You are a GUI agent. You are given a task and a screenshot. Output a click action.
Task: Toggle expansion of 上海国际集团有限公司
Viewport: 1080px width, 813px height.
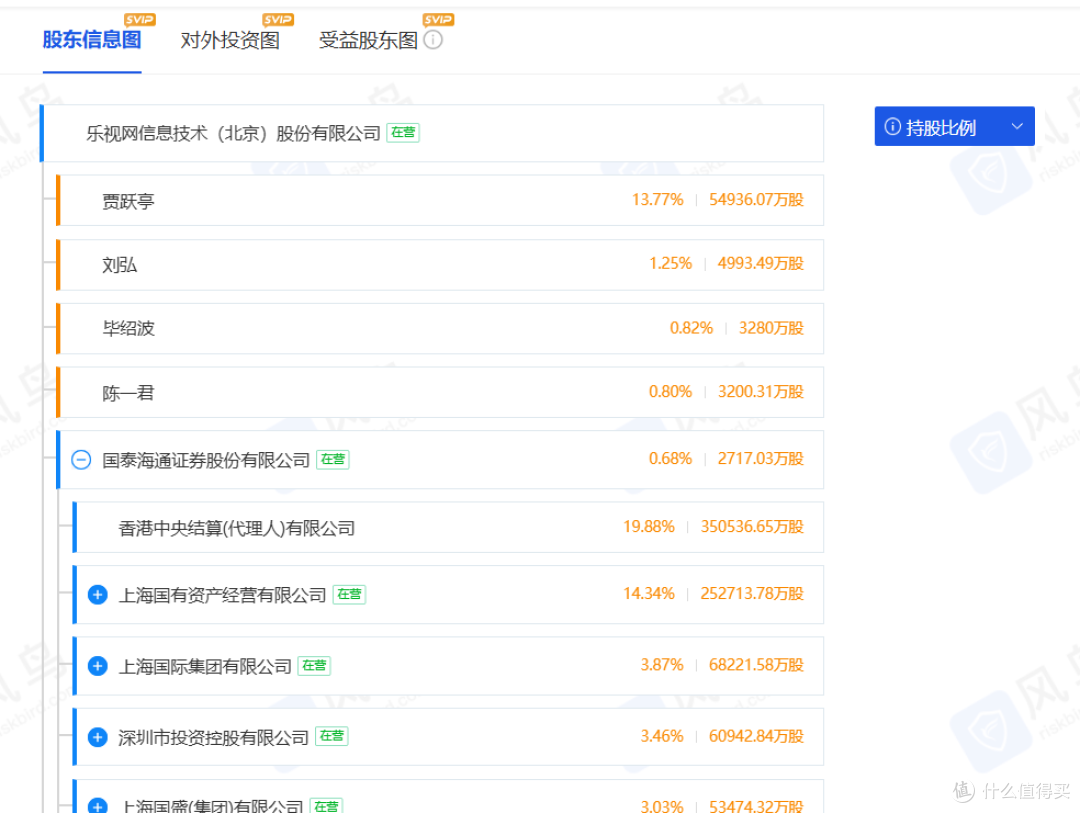97,666
